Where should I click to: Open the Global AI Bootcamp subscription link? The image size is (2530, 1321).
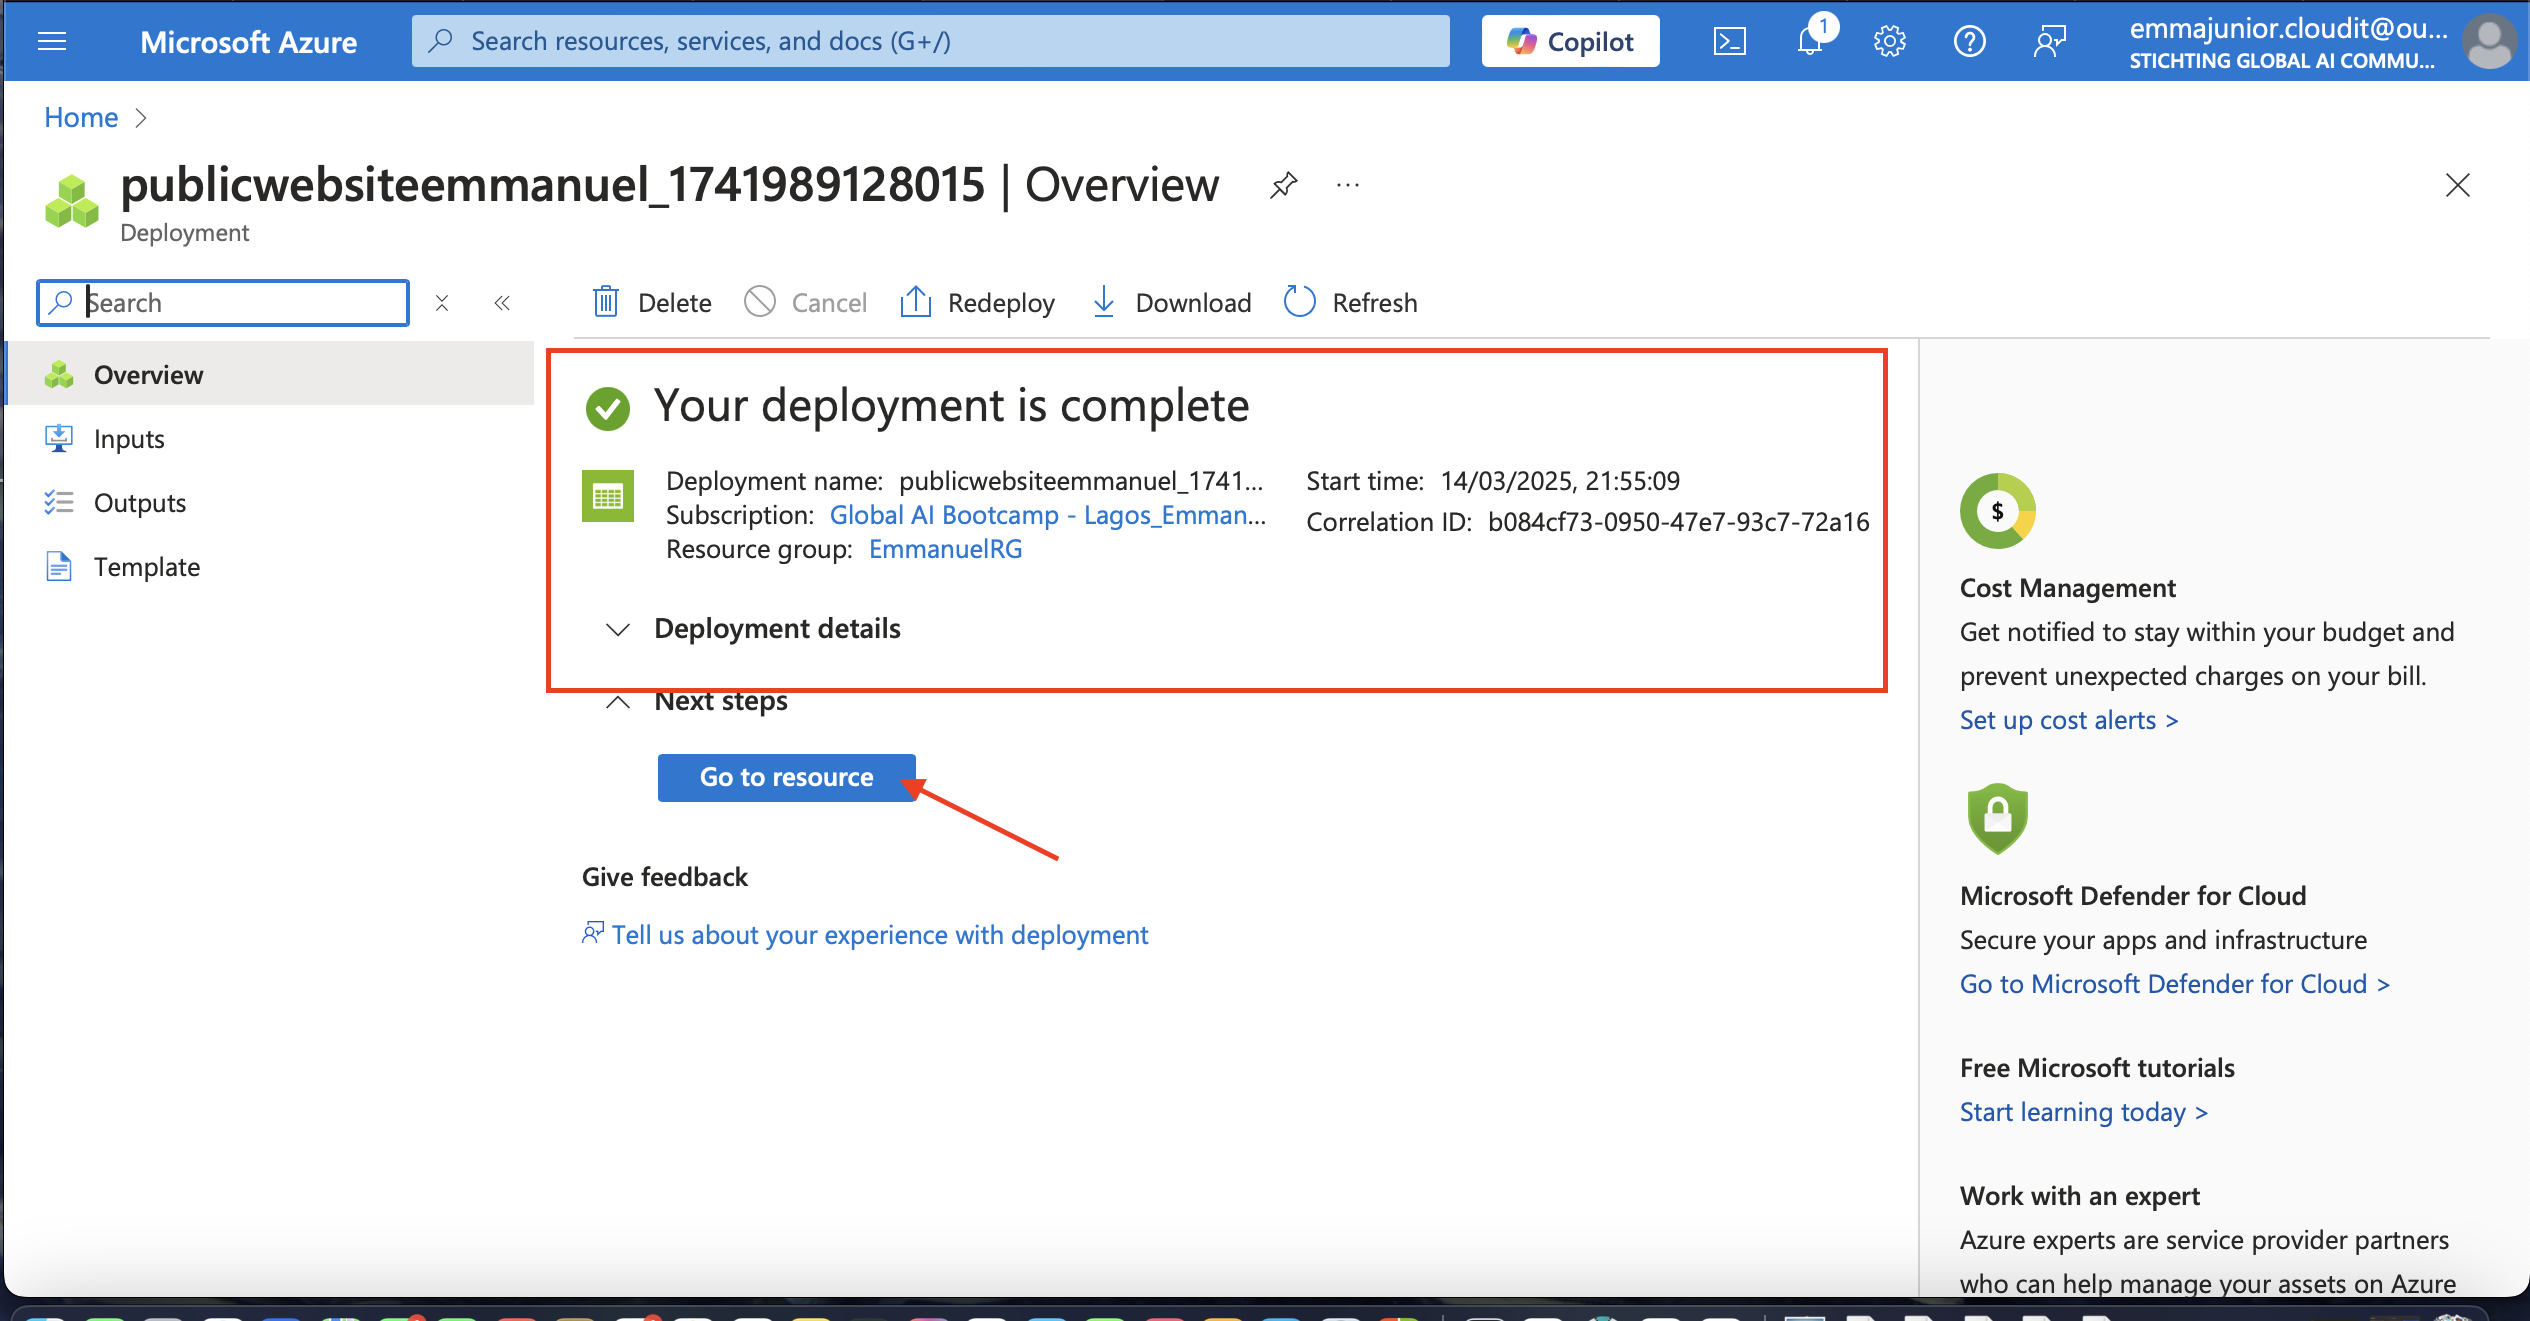point(1048,515)
